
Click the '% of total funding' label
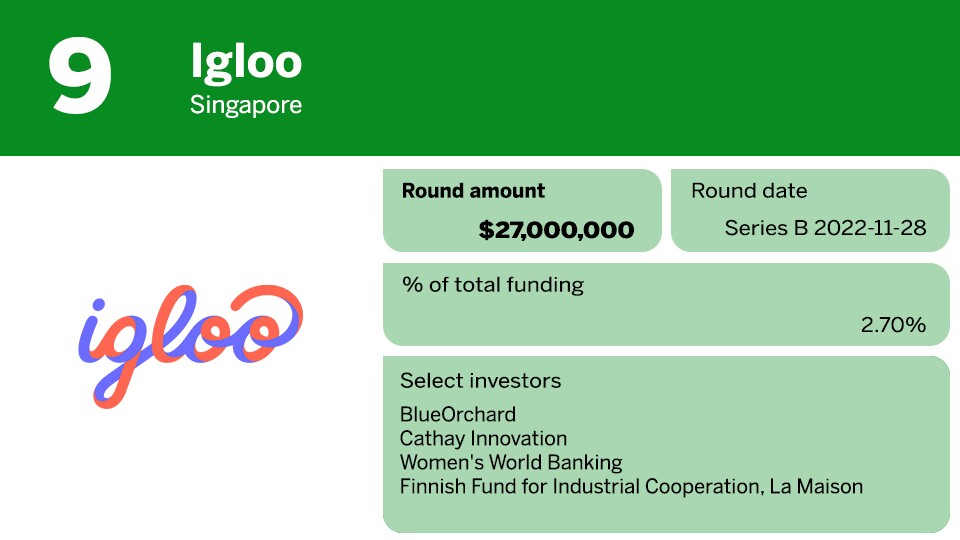492,285
